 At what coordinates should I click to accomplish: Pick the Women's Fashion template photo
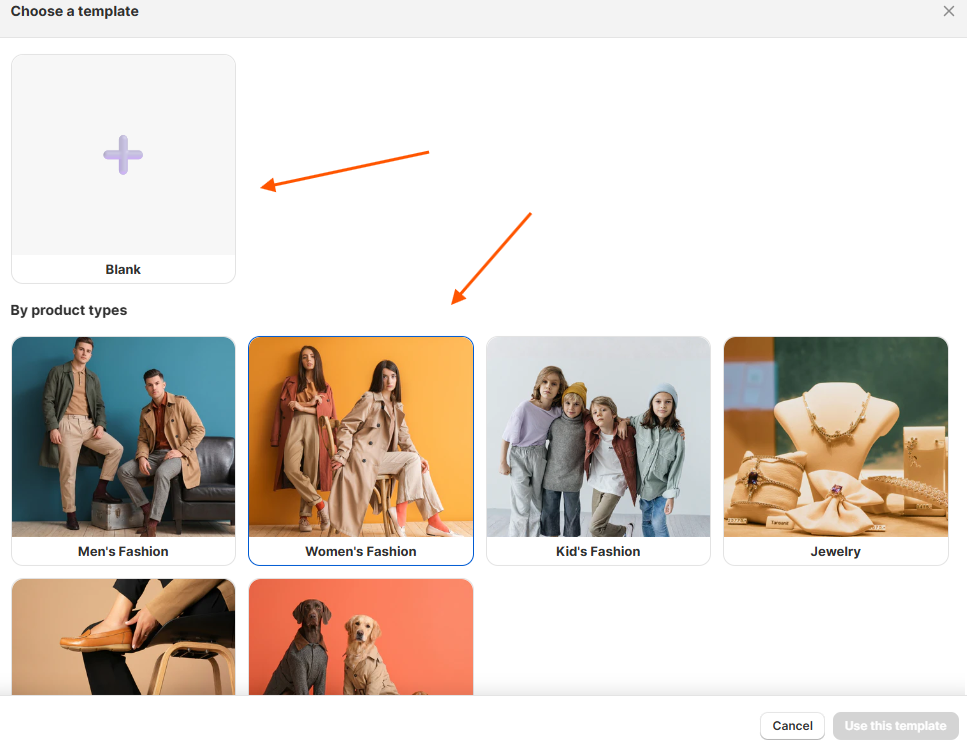tap(361, 437)
